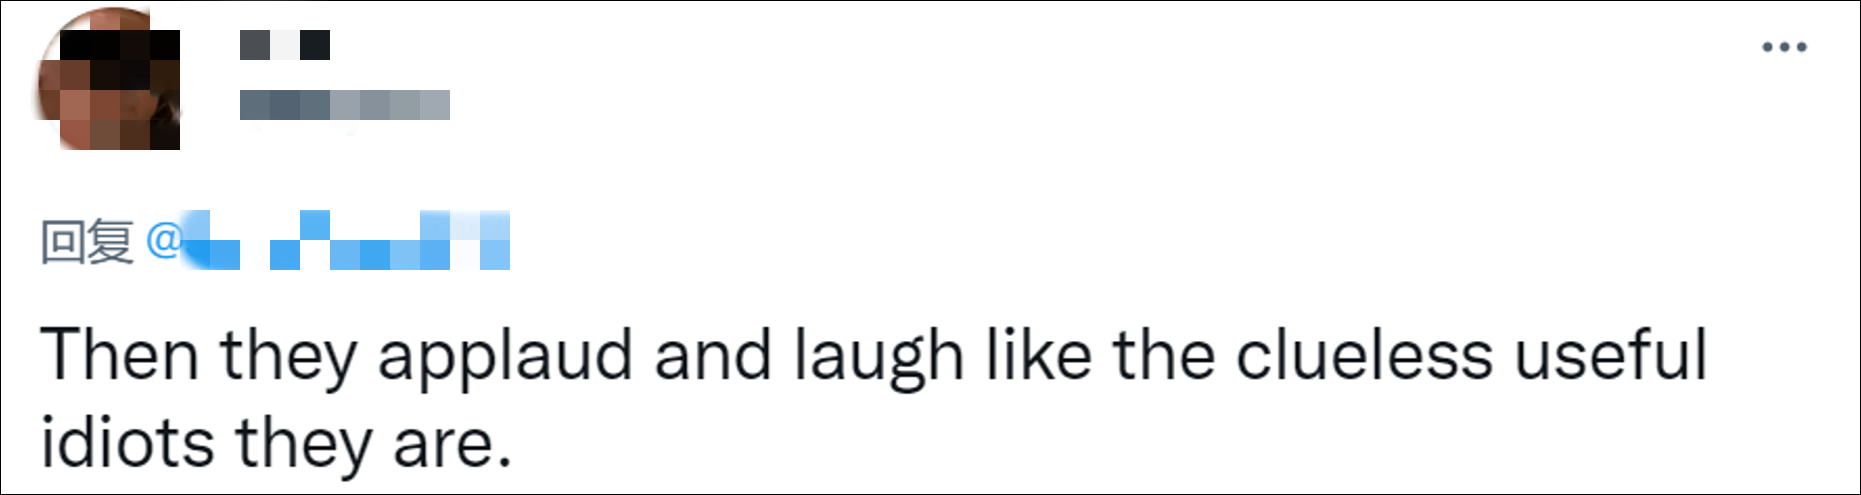The width and height of the screenshot is (1861, 495).
Task: Open the author's blurred display name
Action: click(x=285, y=45)
